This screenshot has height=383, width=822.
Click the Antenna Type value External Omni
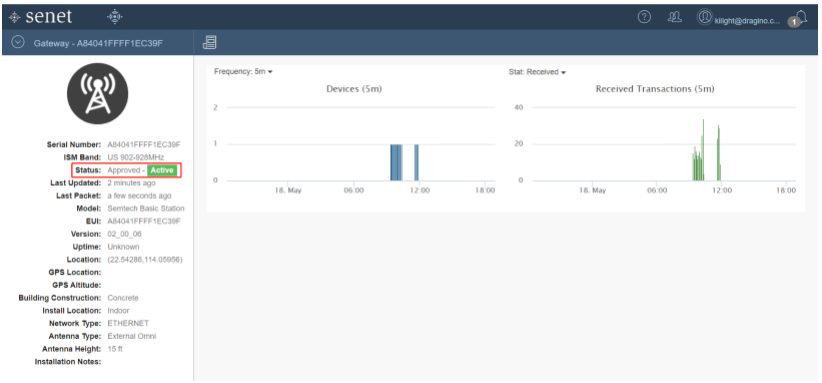click(132, 336)
